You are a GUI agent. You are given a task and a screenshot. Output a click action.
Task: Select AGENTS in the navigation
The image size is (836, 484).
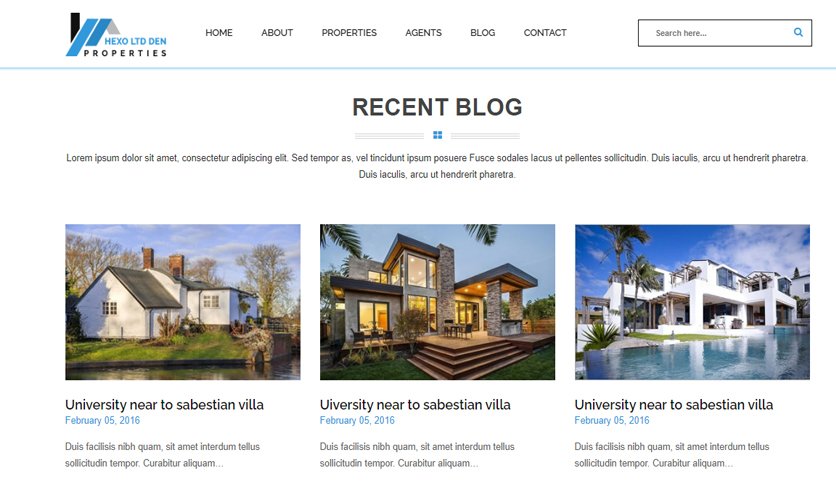tap(423, 33)
